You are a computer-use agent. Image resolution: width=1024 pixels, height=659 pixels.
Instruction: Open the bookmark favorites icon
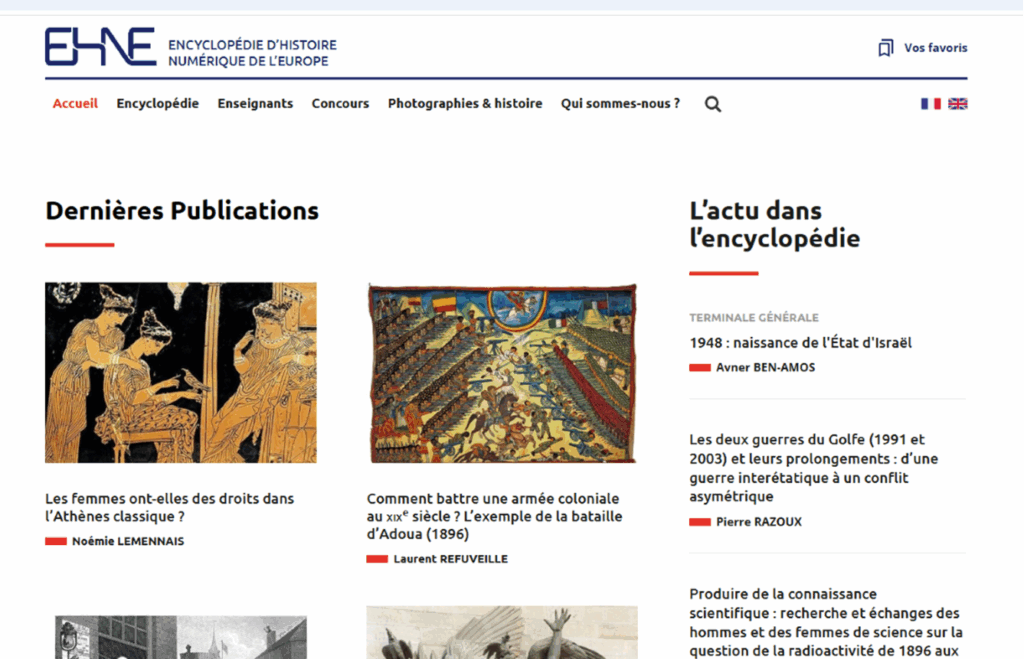click(x=886, y=48)
